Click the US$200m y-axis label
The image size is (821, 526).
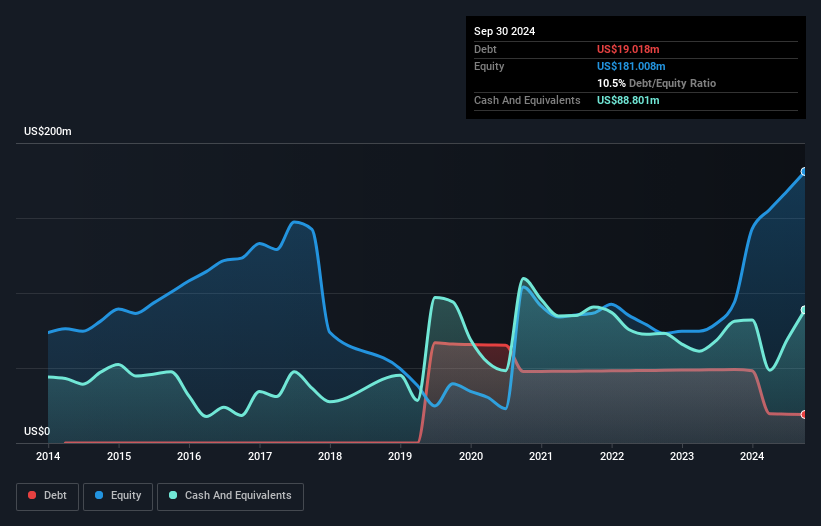pyautogui.click(x=48, y=131)
